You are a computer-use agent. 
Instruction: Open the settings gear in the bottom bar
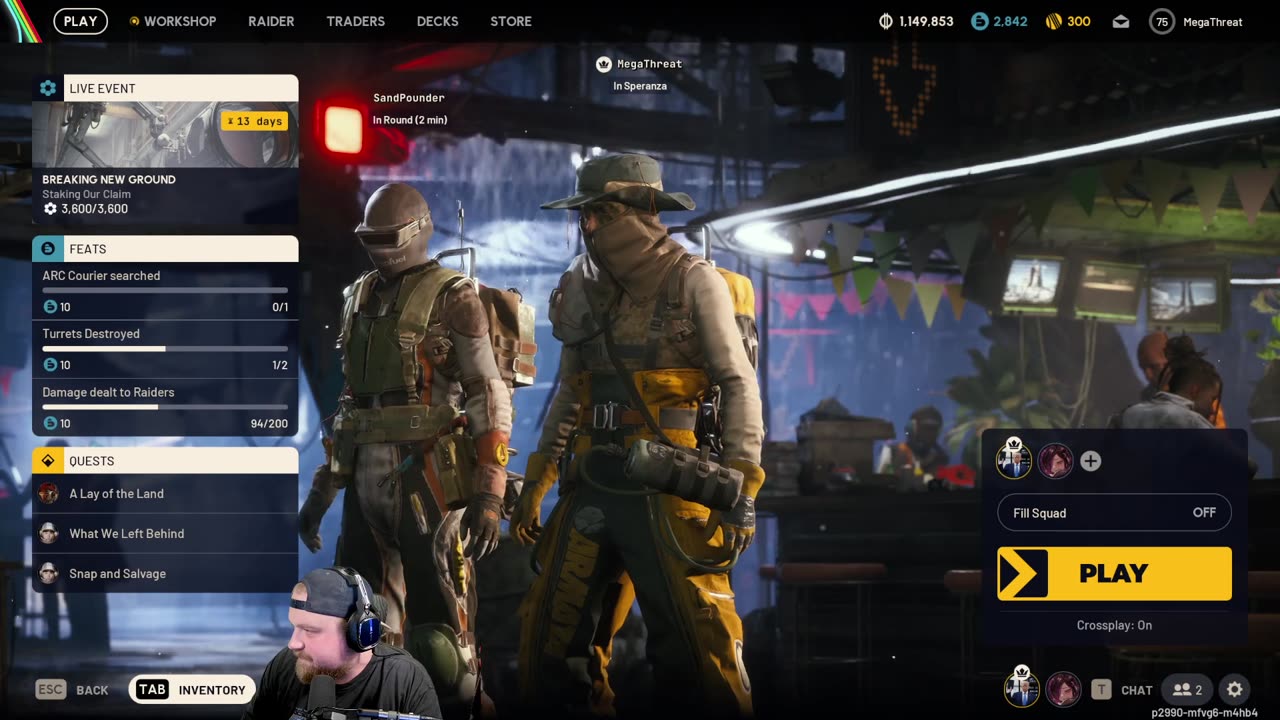[1235, 689]
